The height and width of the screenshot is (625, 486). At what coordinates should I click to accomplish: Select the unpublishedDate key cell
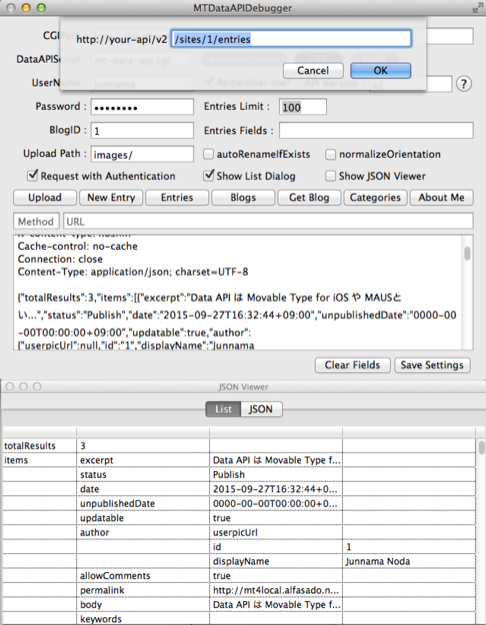click(x=143, y=503)
